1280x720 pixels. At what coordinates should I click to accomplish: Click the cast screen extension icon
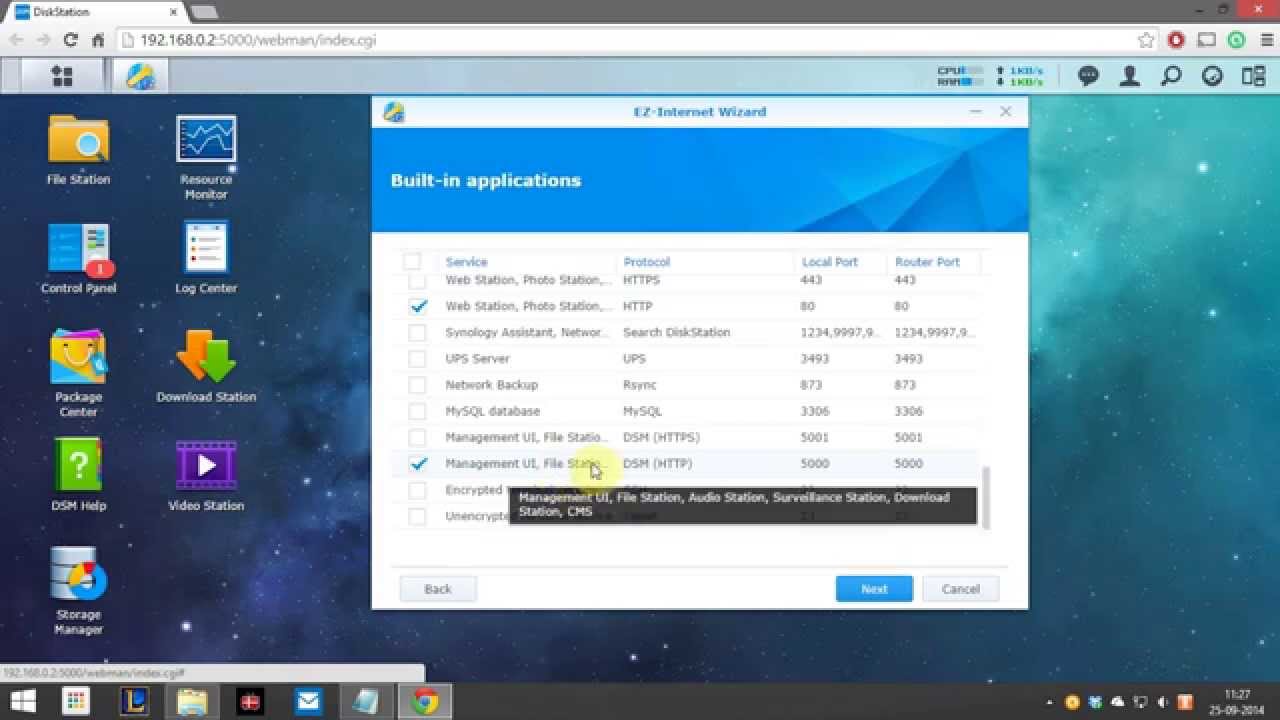[x=1207, y=40]
